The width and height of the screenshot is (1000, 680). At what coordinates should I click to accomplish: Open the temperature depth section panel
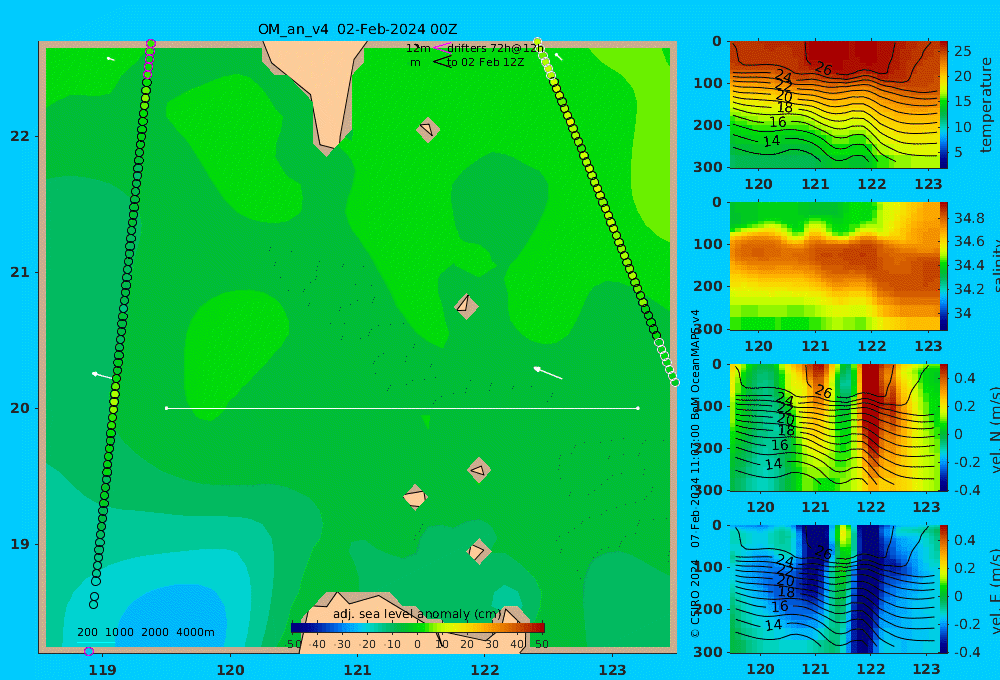(x=834, y=105)
